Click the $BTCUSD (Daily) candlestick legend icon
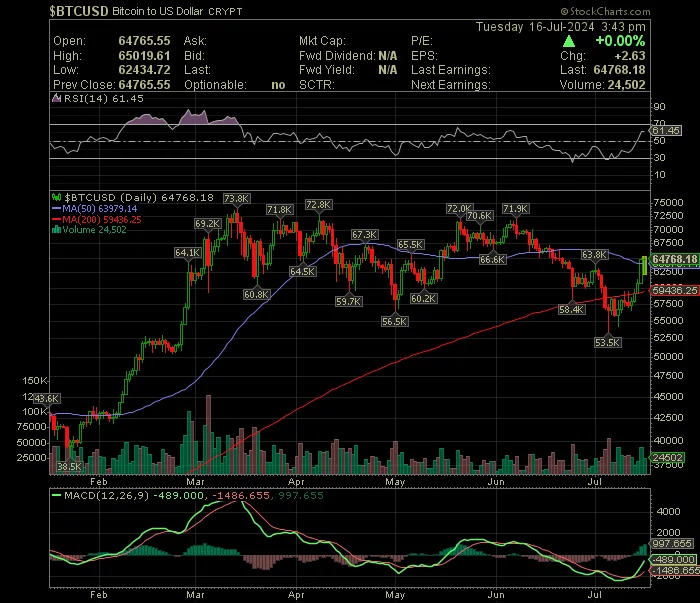Image resolution: width=700 pixels, height=603 pixels. [57, 197]
